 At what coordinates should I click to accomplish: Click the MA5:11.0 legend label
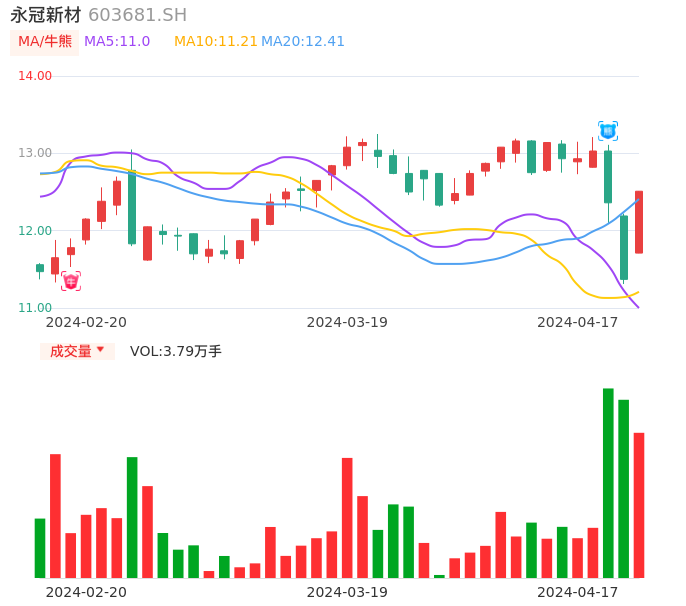click(117, 42)
